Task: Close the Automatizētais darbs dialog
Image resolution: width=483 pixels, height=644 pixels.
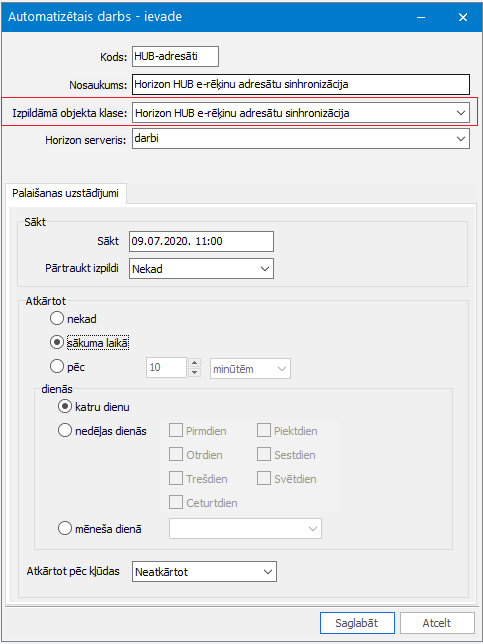Action: coord(463,17)
